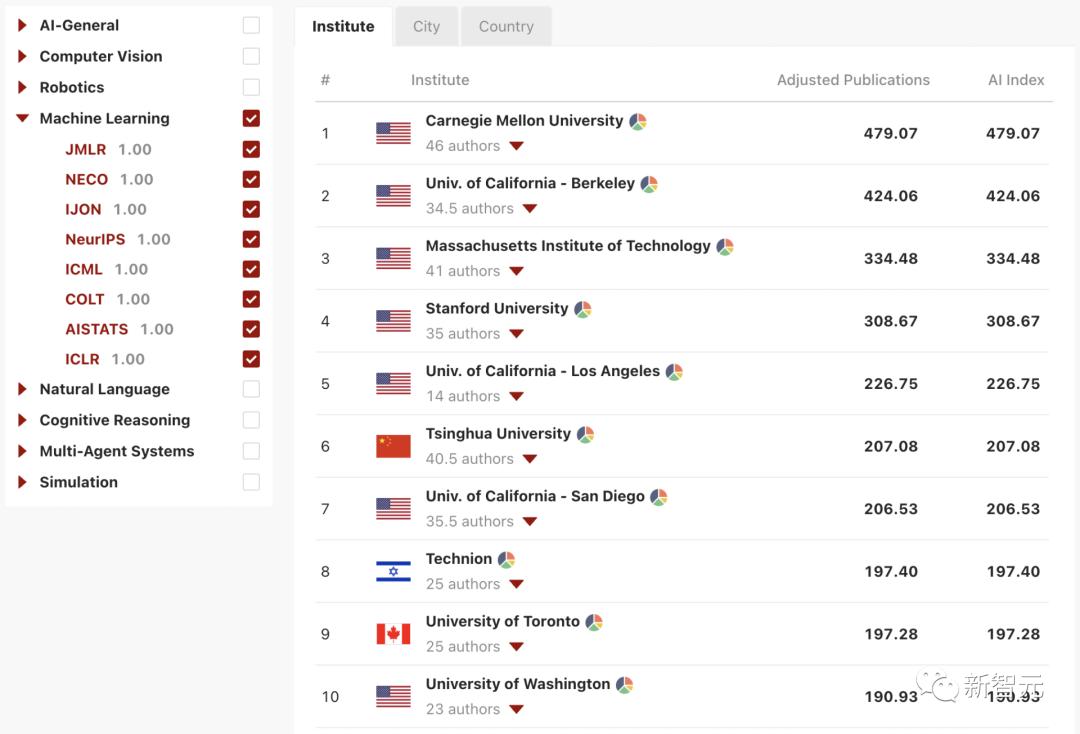The image size is (1080, 734).
Task: Open the pie chart icon for Carnegie Mellon University
Action: [638, 122]
